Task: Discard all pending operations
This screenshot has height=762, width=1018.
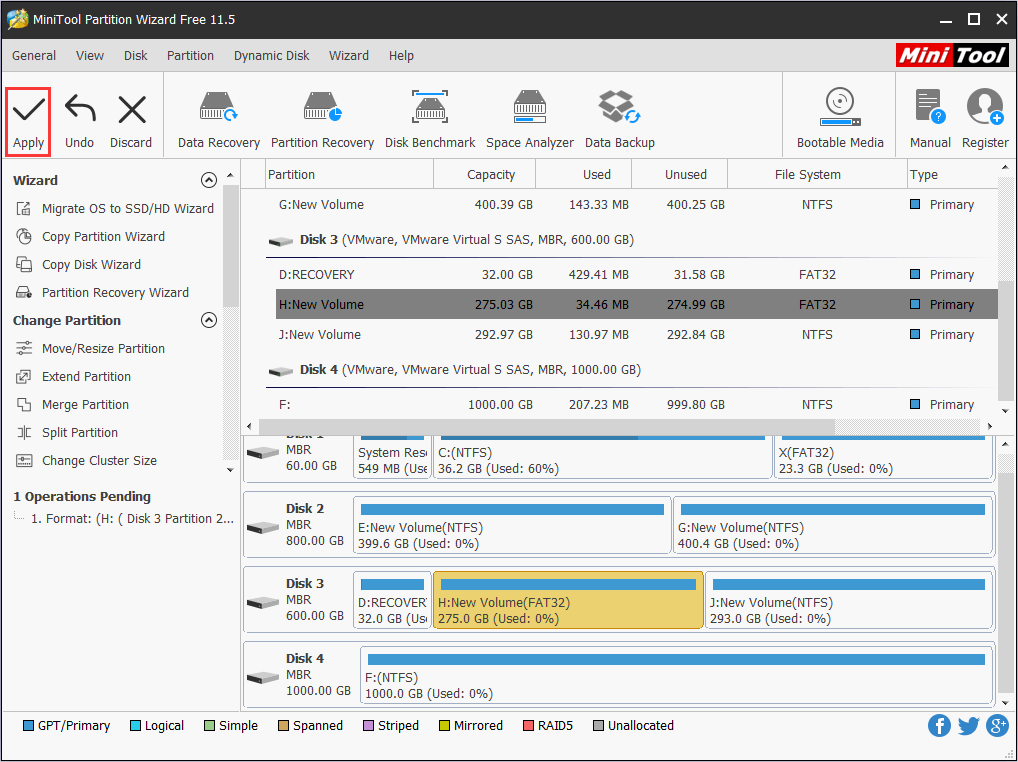Action: (x=130, y=122)
